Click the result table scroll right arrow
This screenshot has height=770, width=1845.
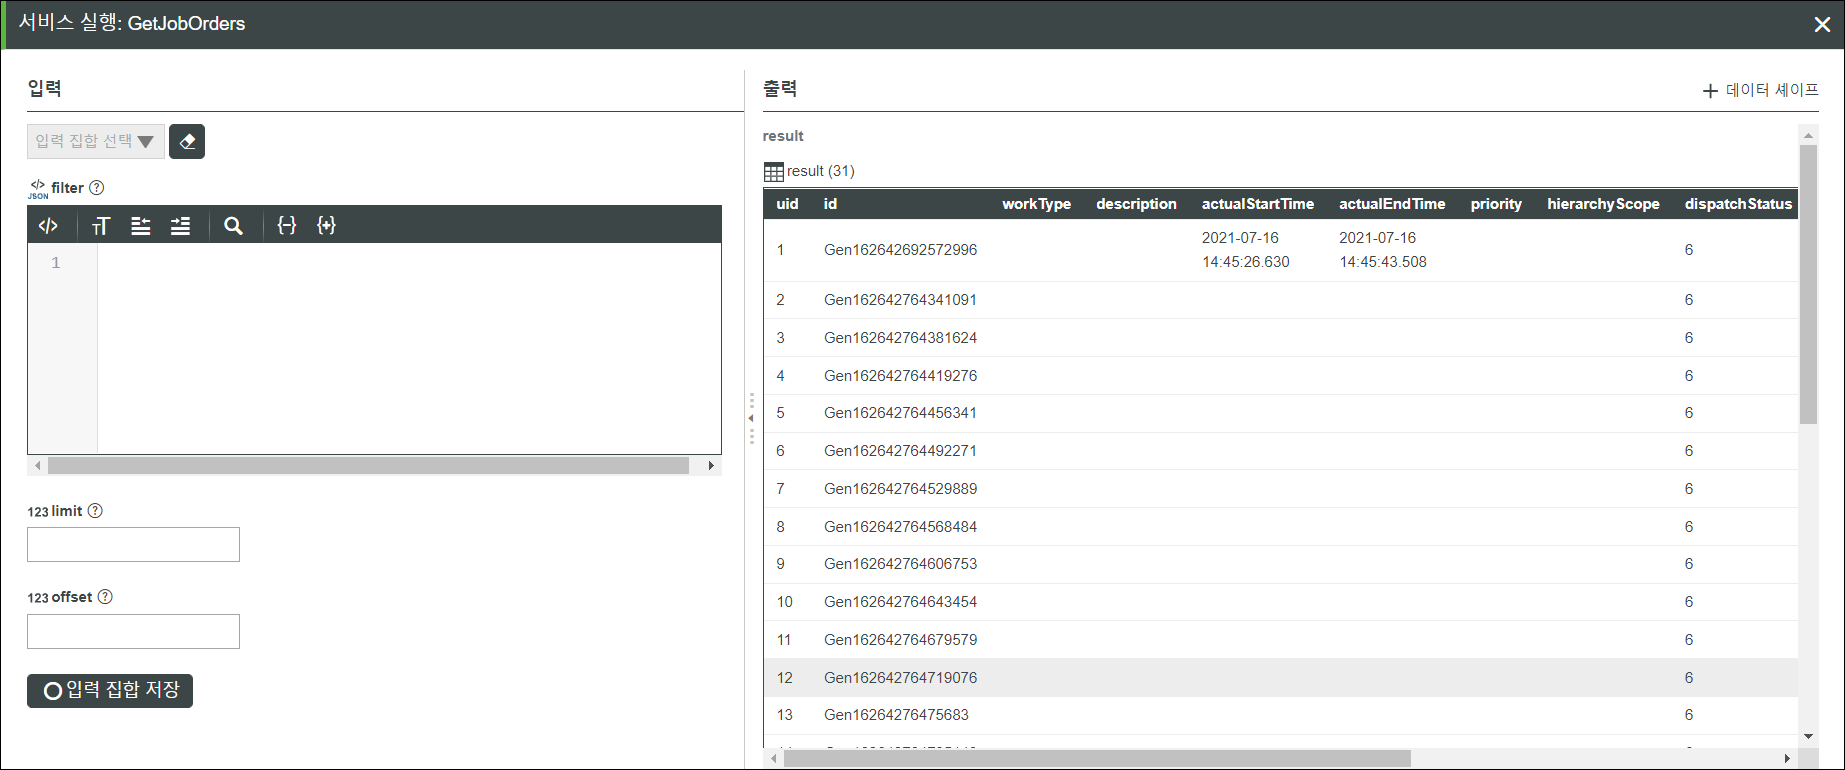(1788, 759)
